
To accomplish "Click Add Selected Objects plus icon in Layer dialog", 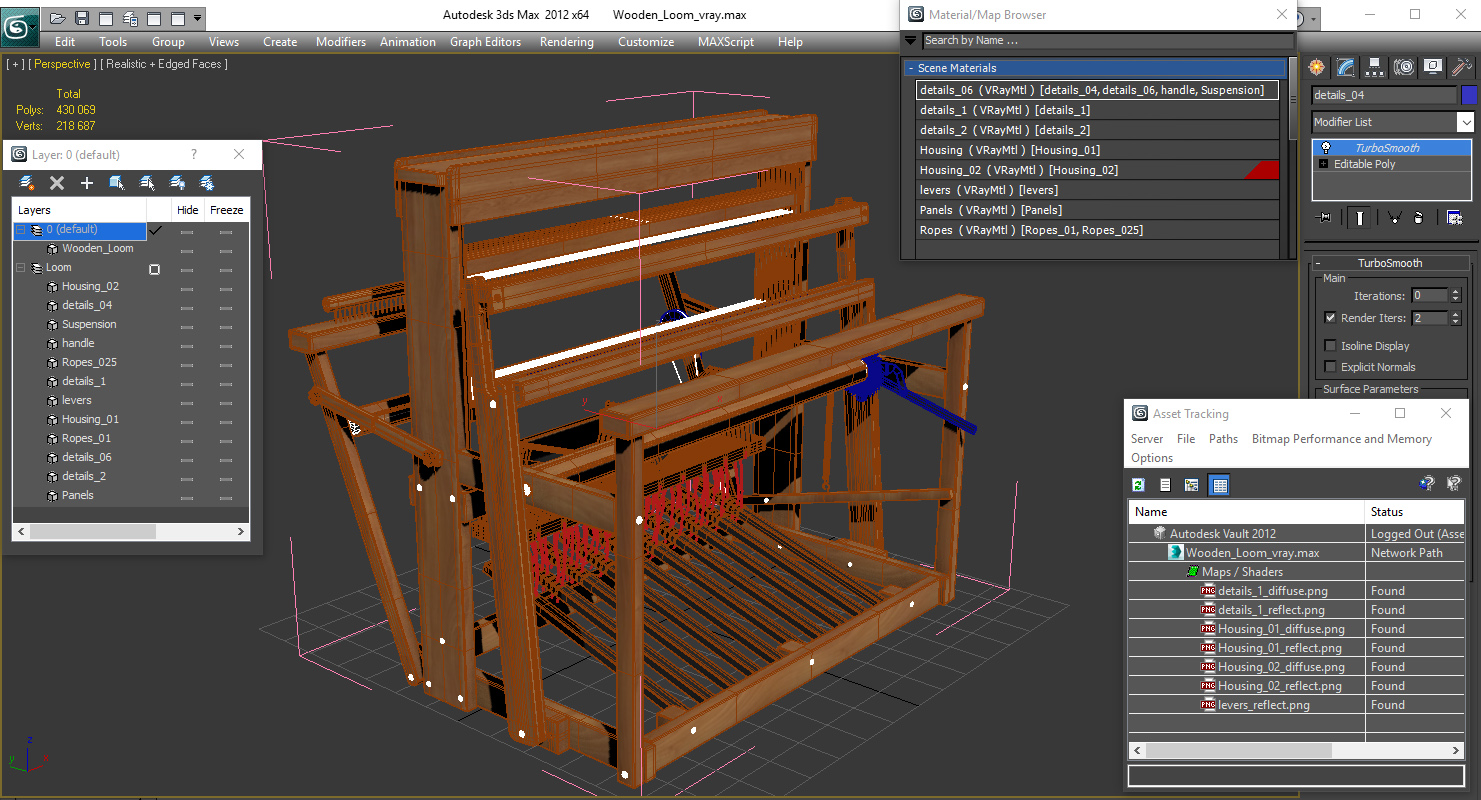I will [87, 183].
